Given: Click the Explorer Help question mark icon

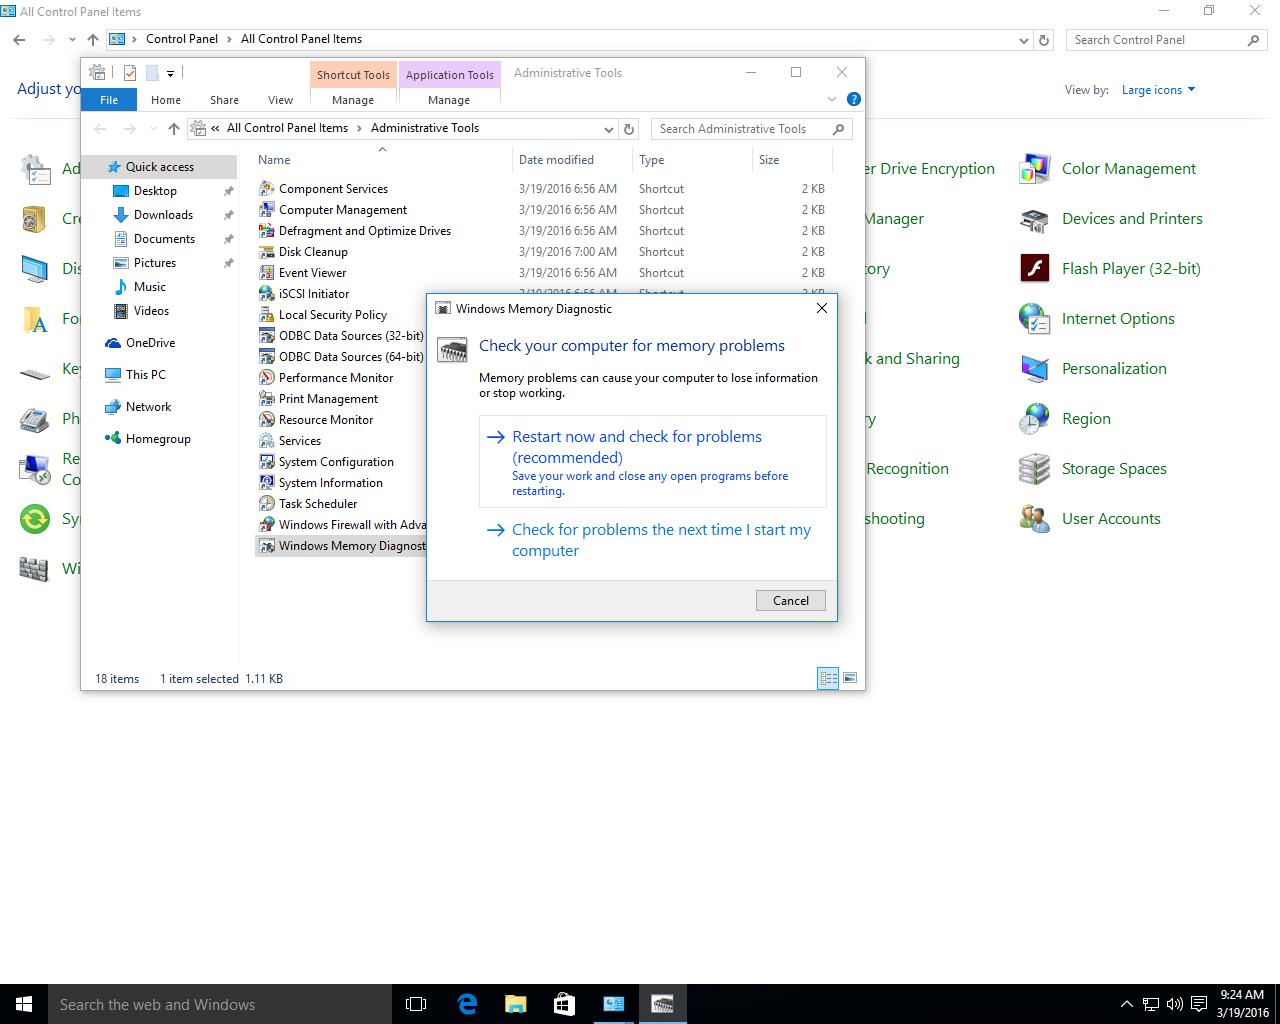Looking at the screenshot, I should click(853, 99).
